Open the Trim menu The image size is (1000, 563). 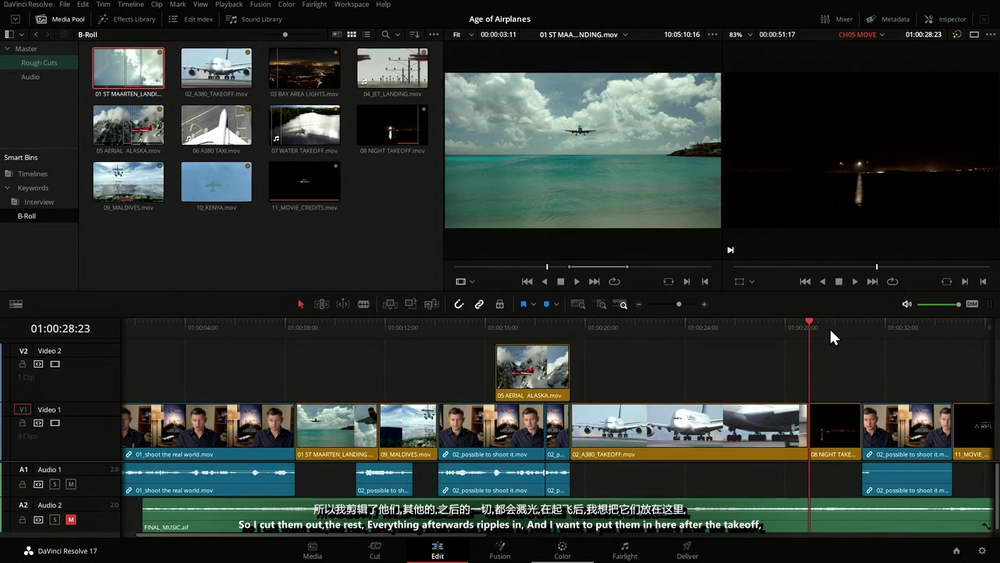tap(103, 4)
